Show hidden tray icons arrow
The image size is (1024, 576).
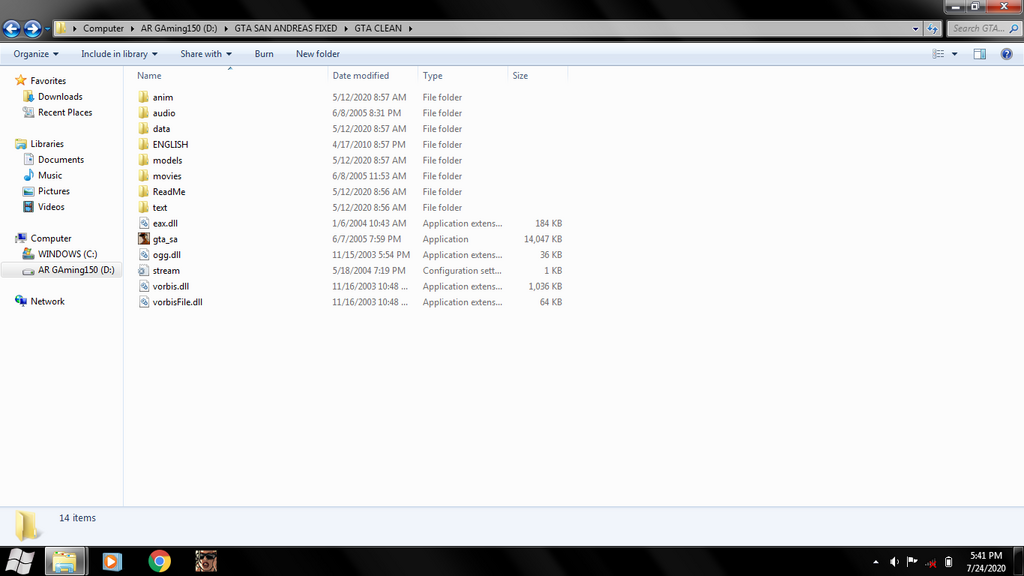(875, 562)
